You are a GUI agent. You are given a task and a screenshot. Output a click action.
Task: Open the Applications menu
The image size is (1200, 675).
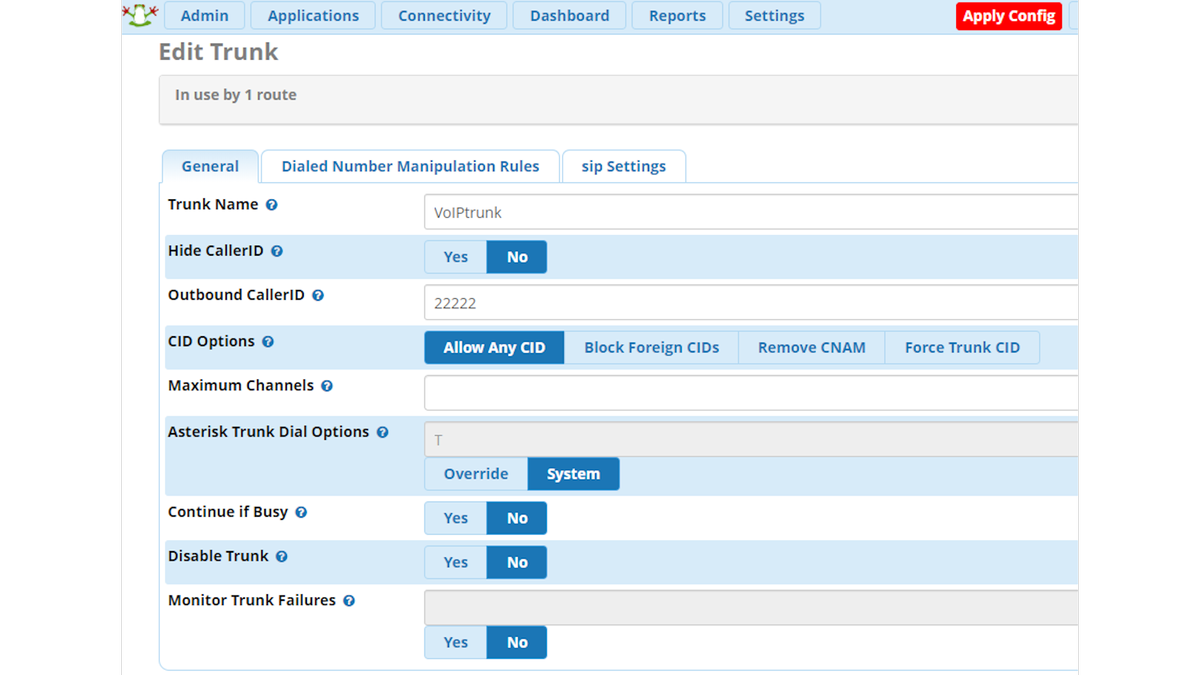(313, 15)
